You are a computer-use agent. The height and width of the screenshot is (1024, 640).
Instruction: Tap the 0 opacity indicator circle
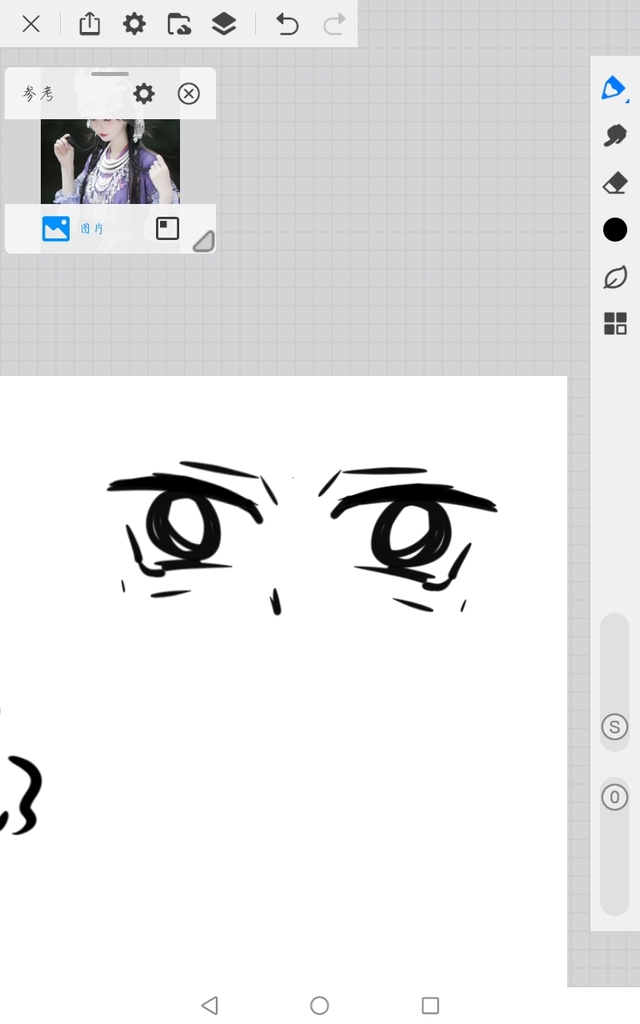[x=614, y=797]
